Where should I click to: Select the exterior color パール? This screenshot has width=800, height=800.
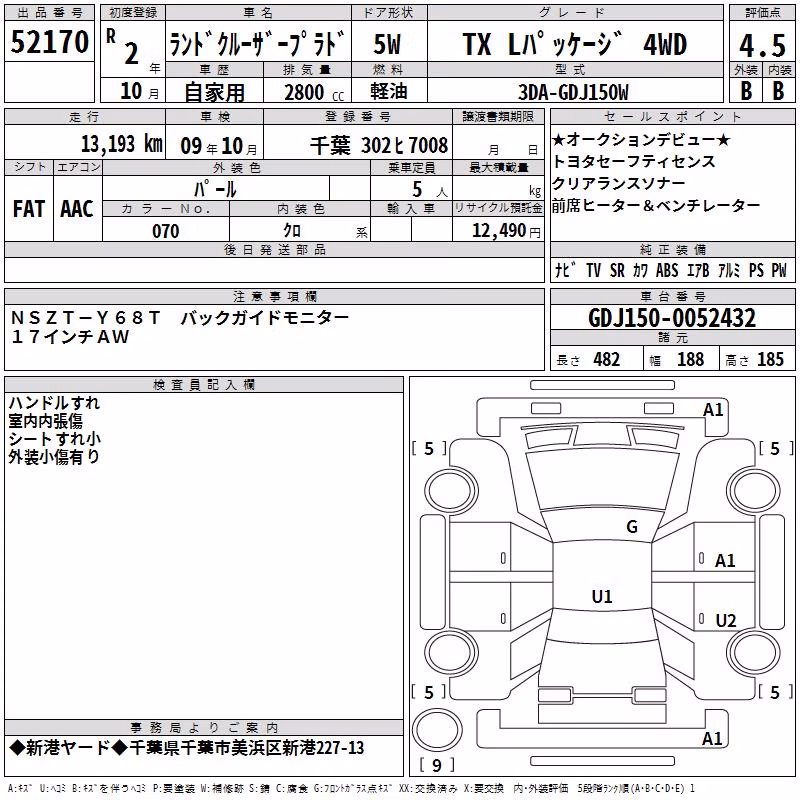[x=215, y=189]
